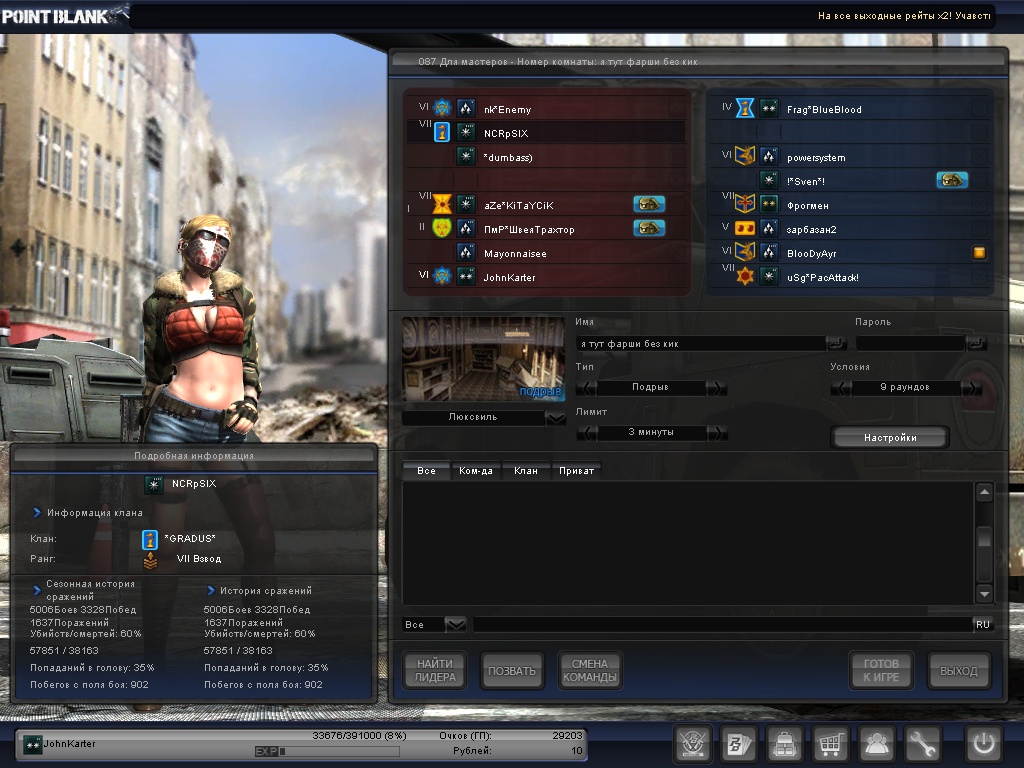1024x768 pixels.
Task: Switch to the Клан chat tab
Action: click(526, 470)
